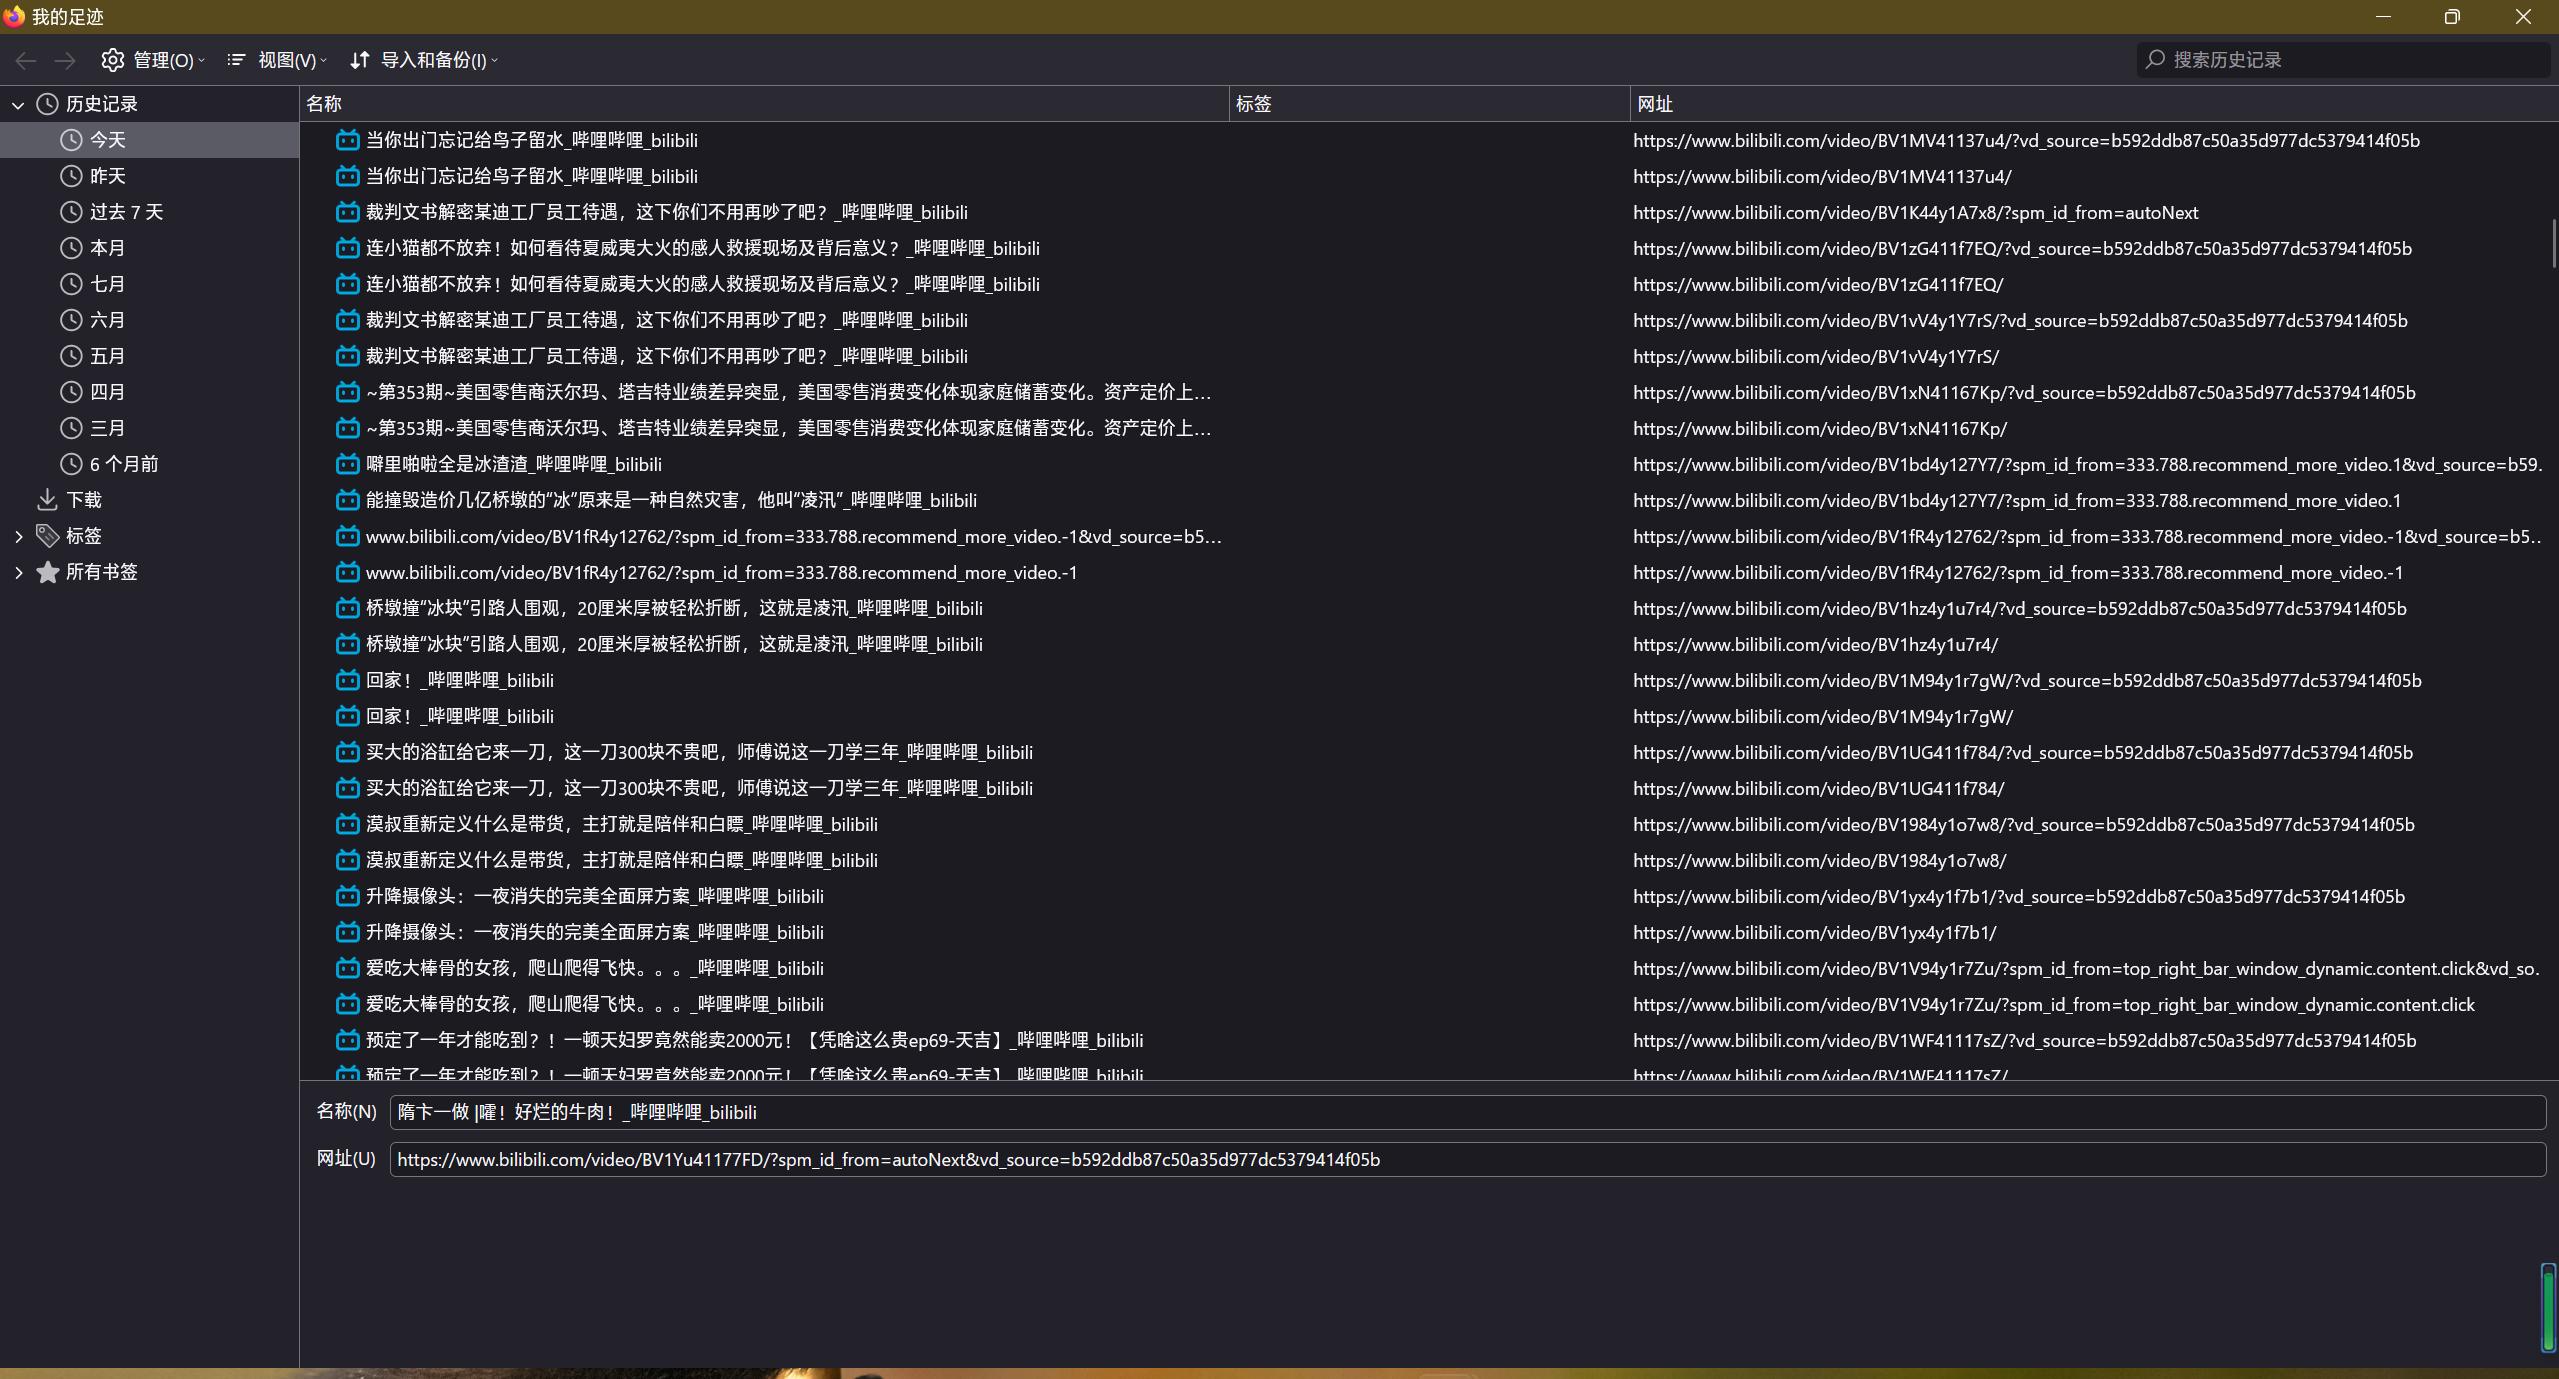Screen dimensions: 2559x1379
Task: Click the clock icon next to 今天
Action: coord(70,139)
